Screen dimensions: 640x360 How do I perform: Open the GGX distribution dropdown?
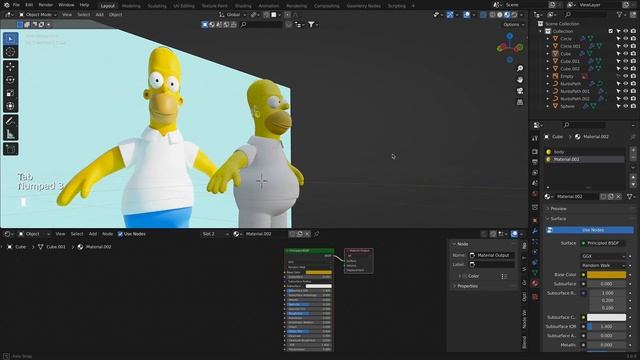tap(603, 256)
